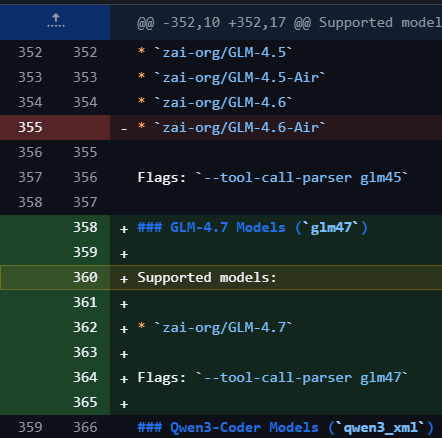442x438 pixels.
Task: Click old line number 355 on deleted row
Action: coord(30,127)
